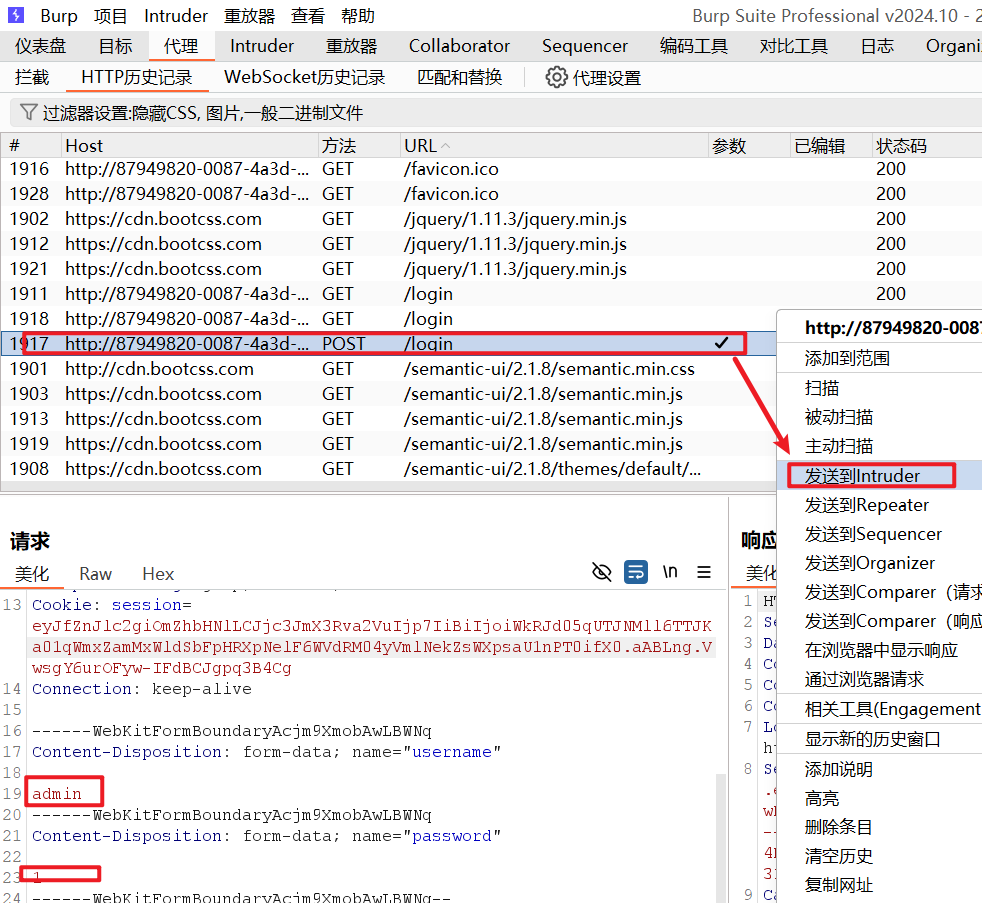Image resolution: width=982 pixels, height=903 pixels.
Task: Open the 对比工具 tab
Action: tap(793, 46)
